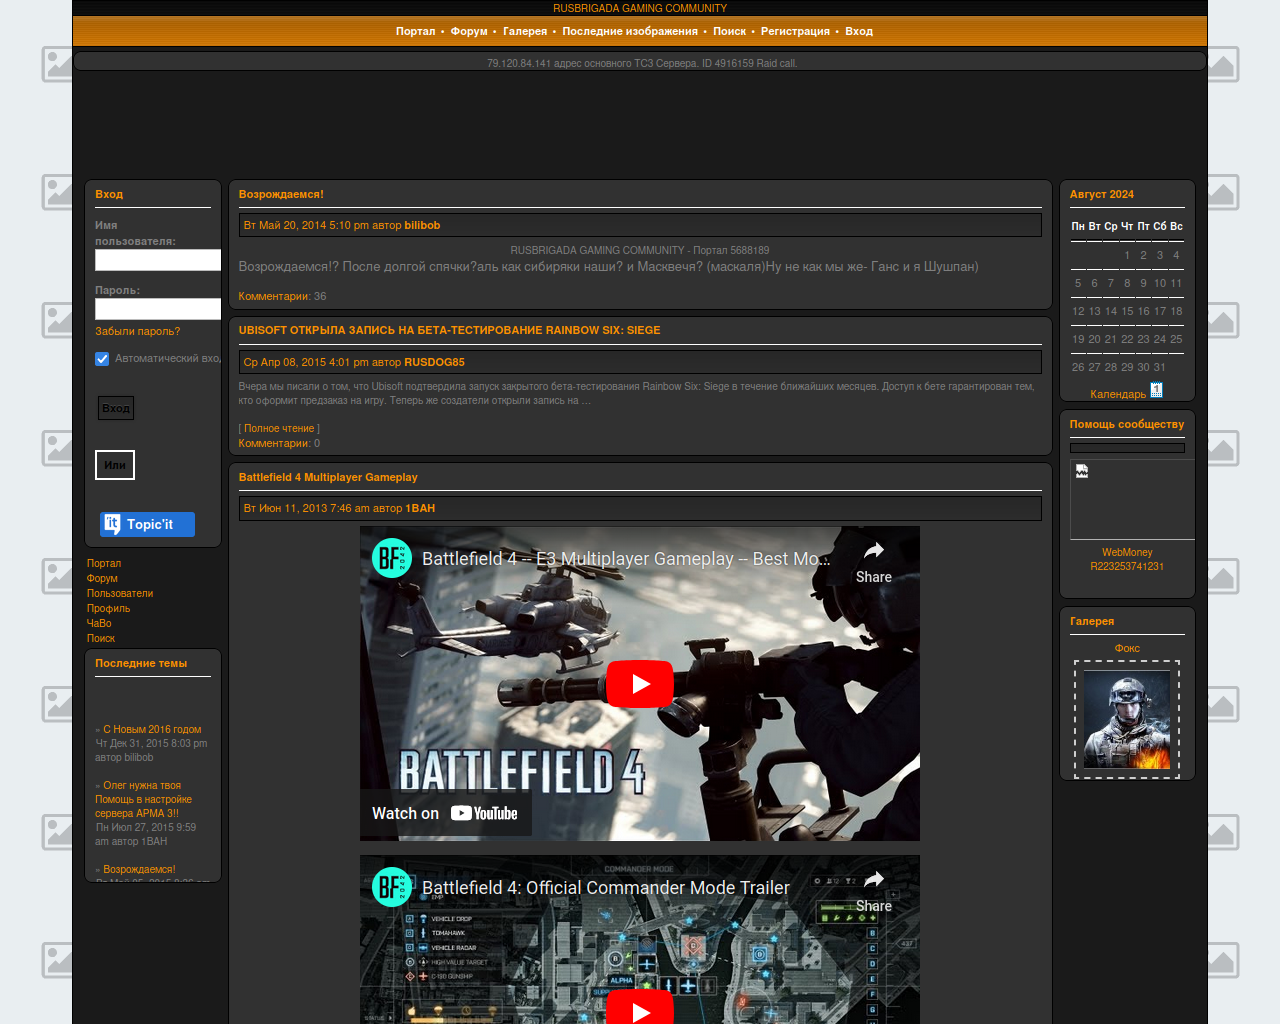Image resolution: width=1280 pixels, height=1024 pixels.
Task: Open Портал in top navigation
Action: point(415,31)
